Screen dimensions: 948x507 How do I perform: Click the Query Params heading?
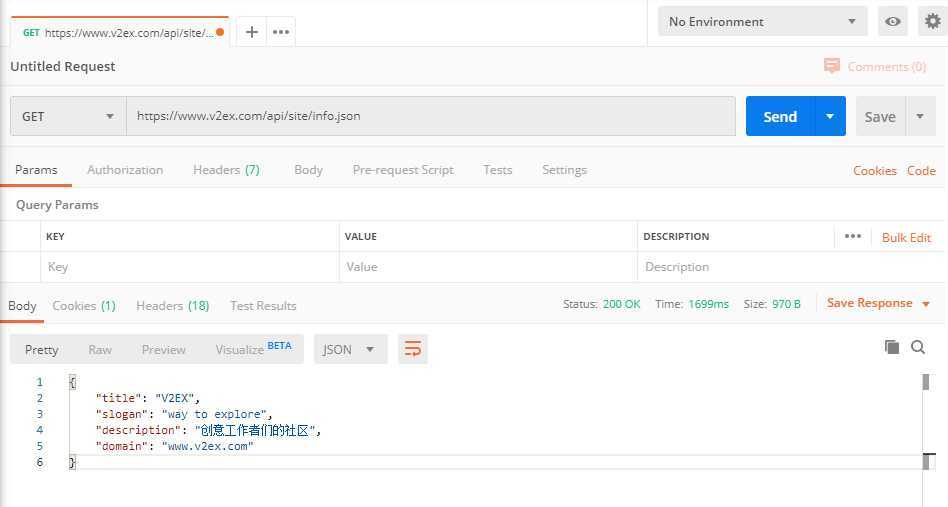click(x=57, y=205)
